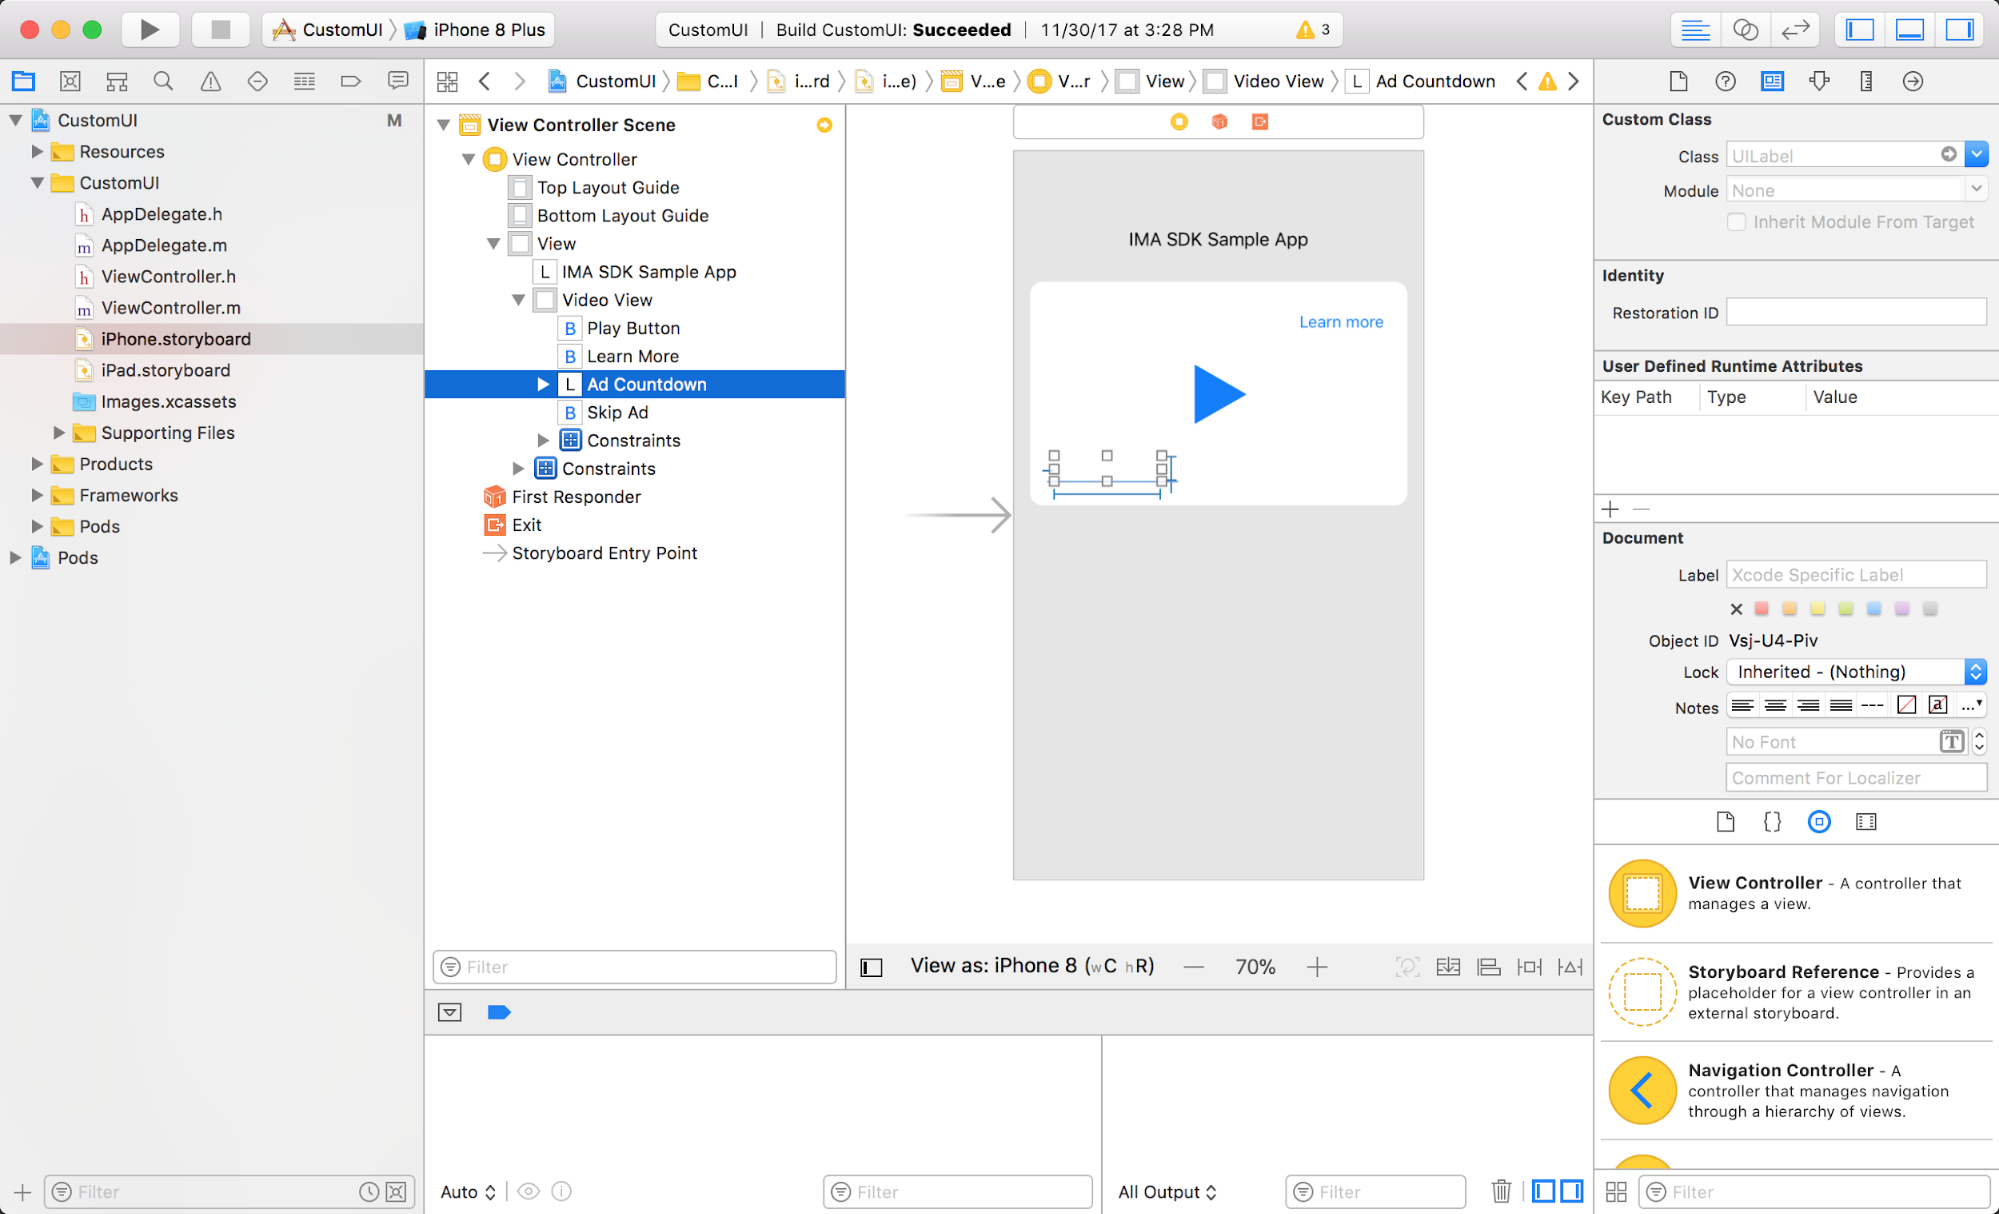Select the Object library tab
The height and width of the screenshot is (1214, 1999).
(1819, 821)
